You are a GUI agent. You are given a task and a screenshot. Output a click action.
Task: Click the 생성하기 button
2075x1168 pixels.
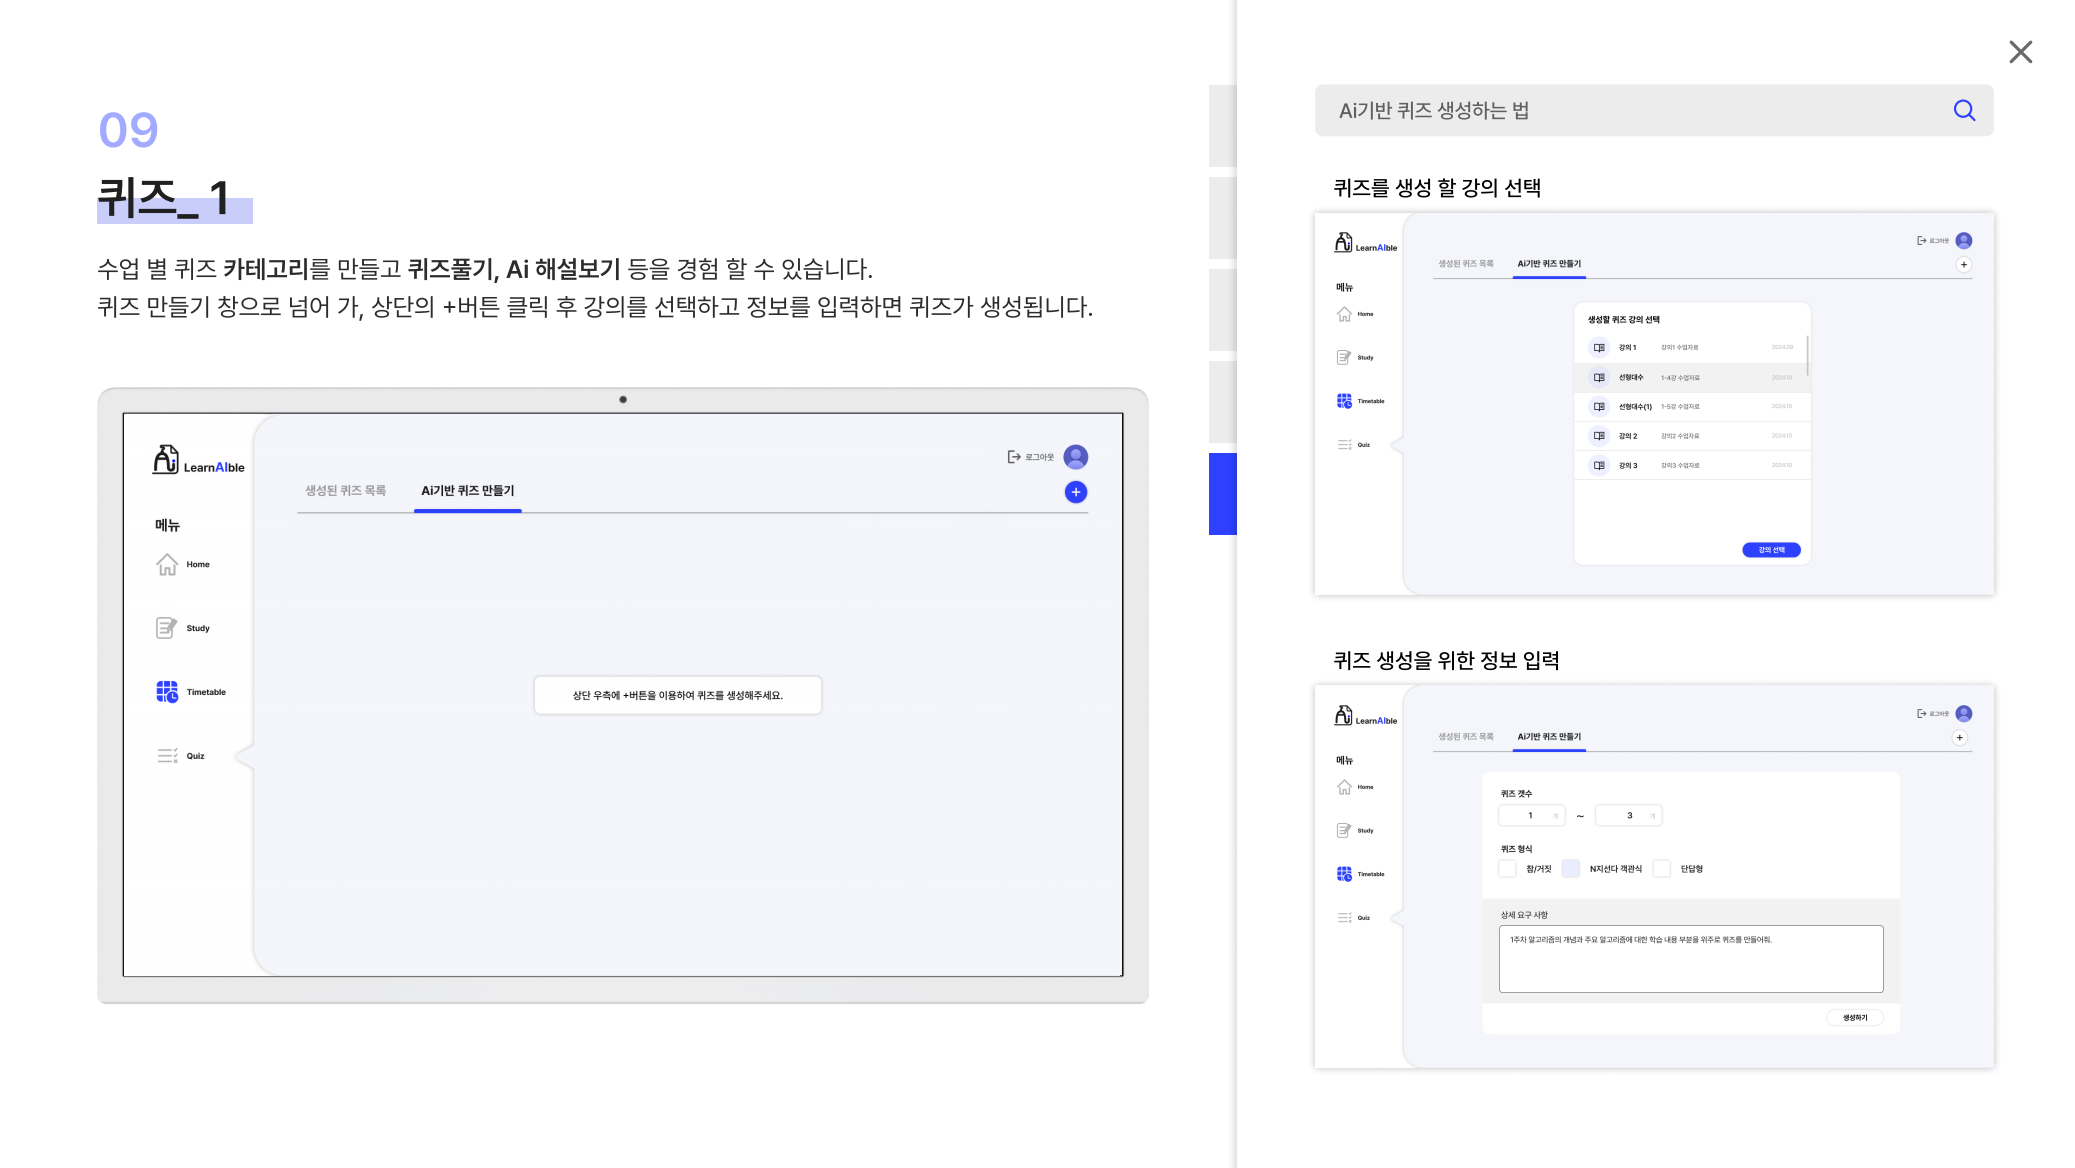tap(1855, 1017)
